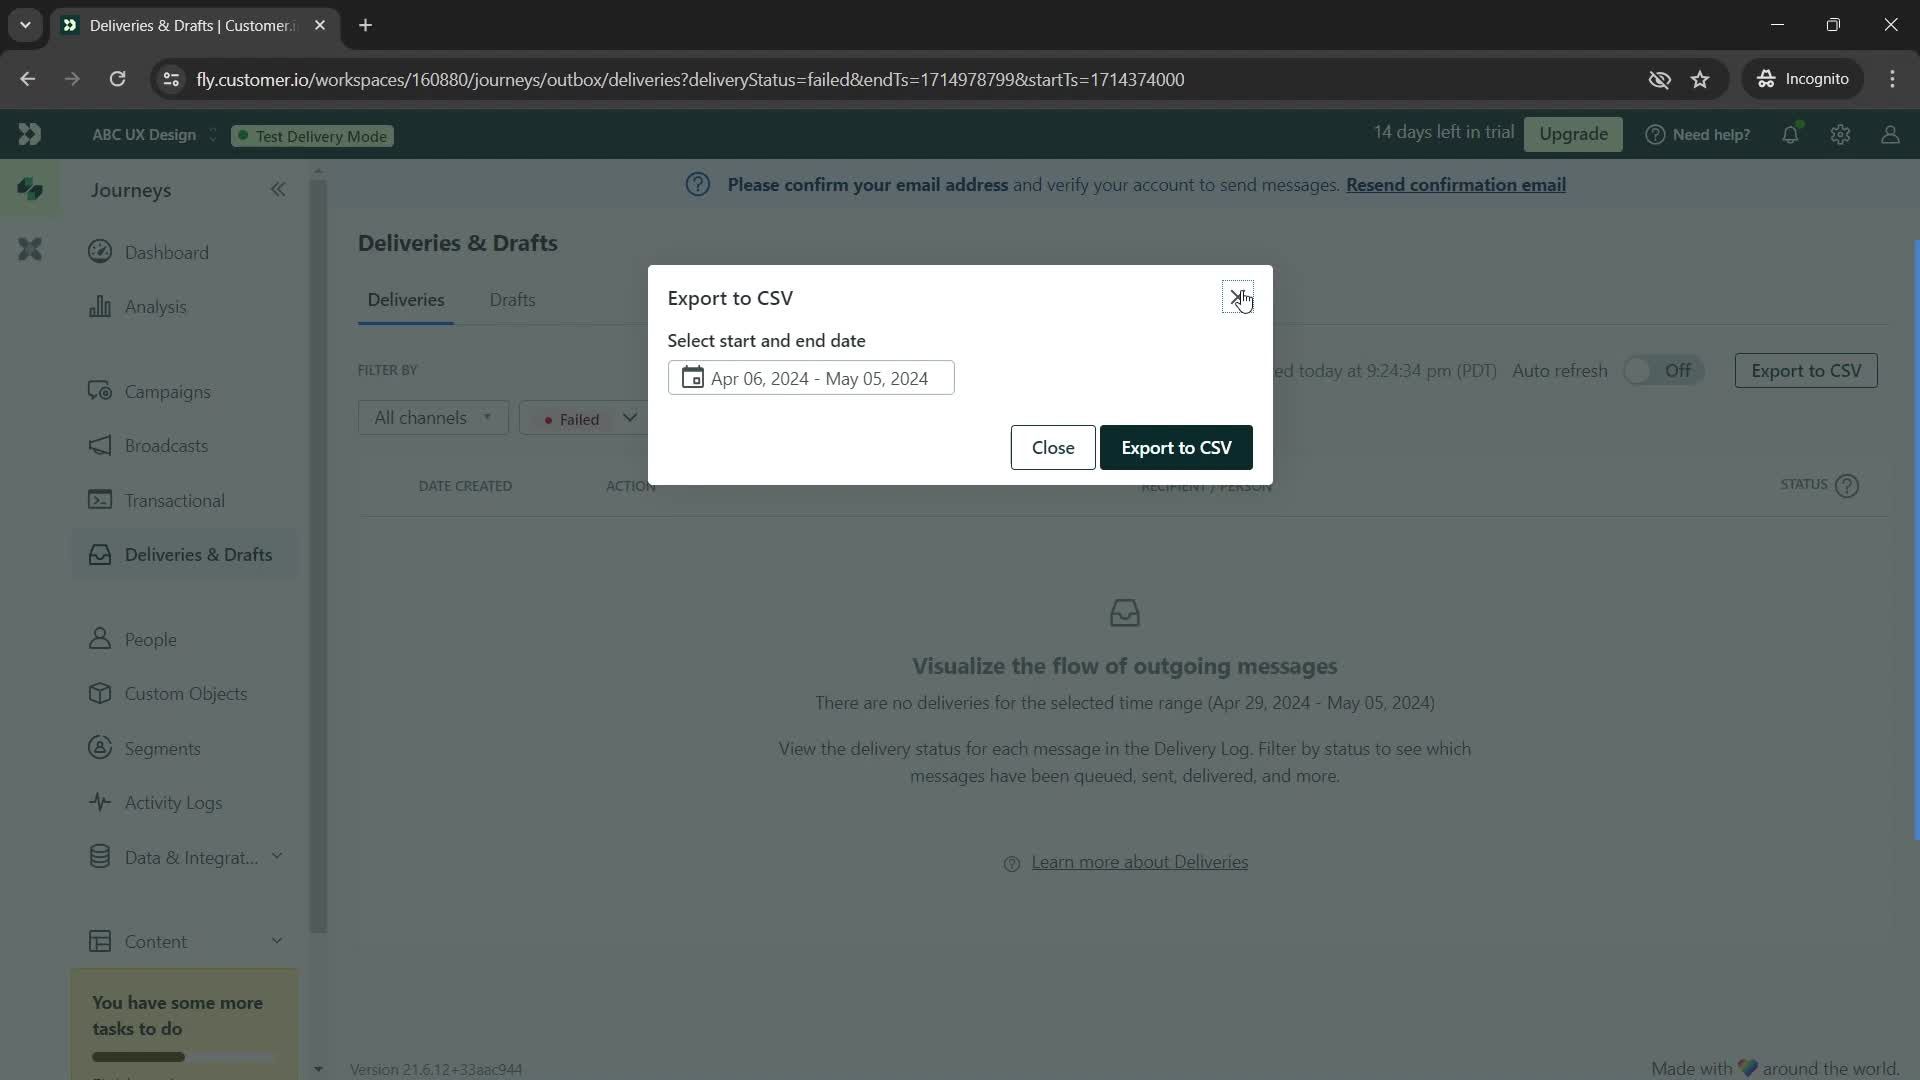
Task: Click the Upgrade trial button
Action: point(1573,132)
